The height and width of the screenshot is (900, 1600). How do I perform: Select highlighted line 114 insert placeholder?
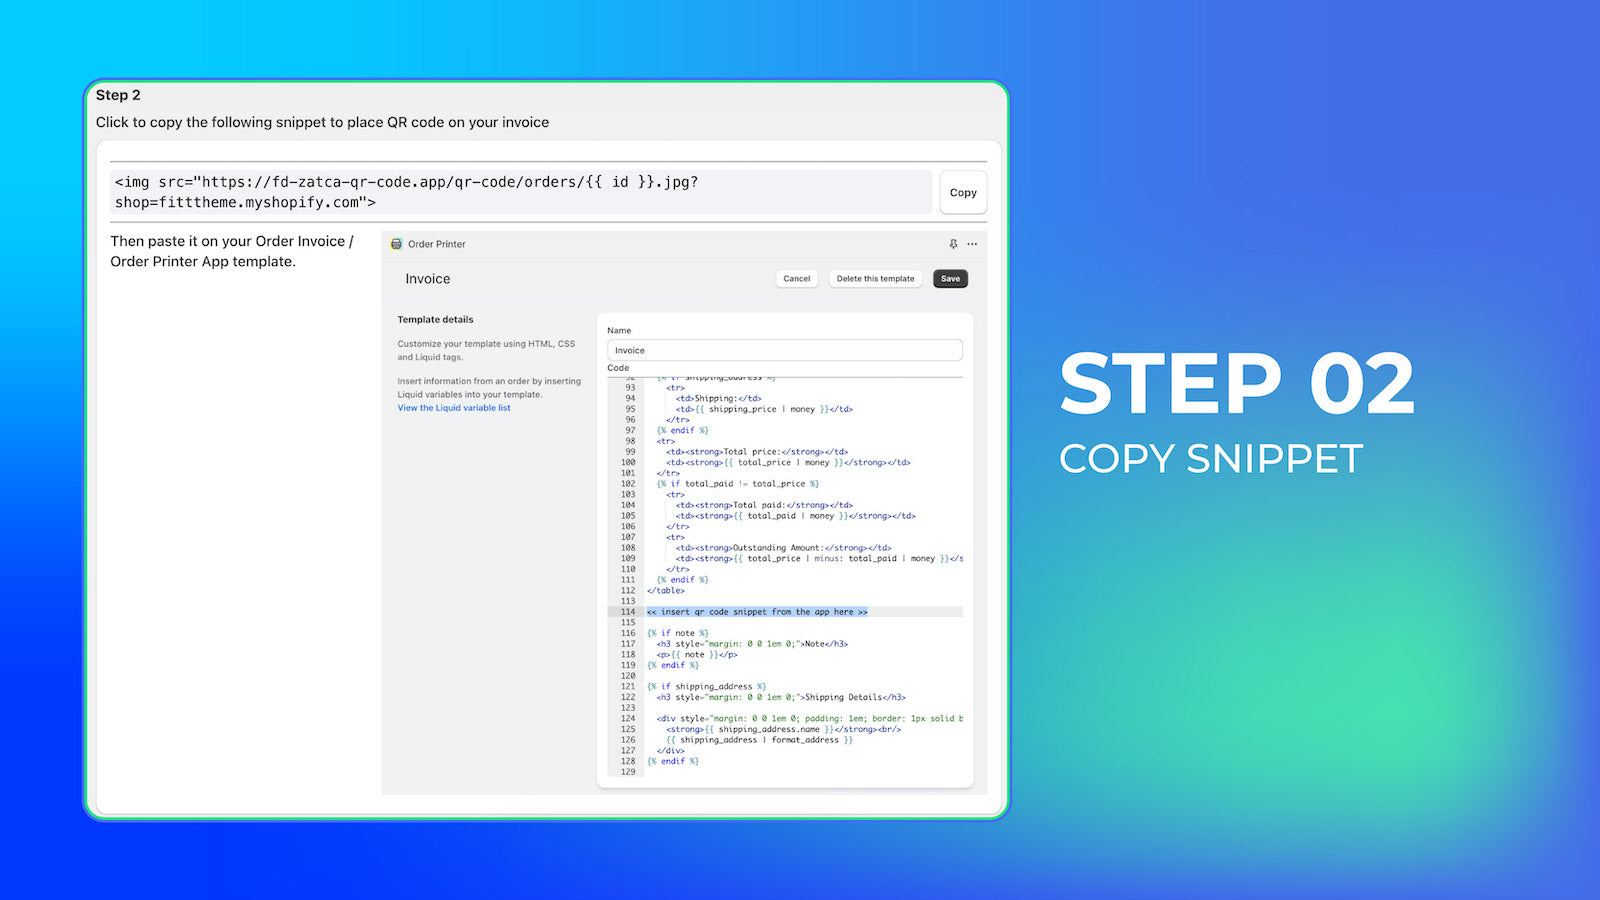(x=758, y=611)
